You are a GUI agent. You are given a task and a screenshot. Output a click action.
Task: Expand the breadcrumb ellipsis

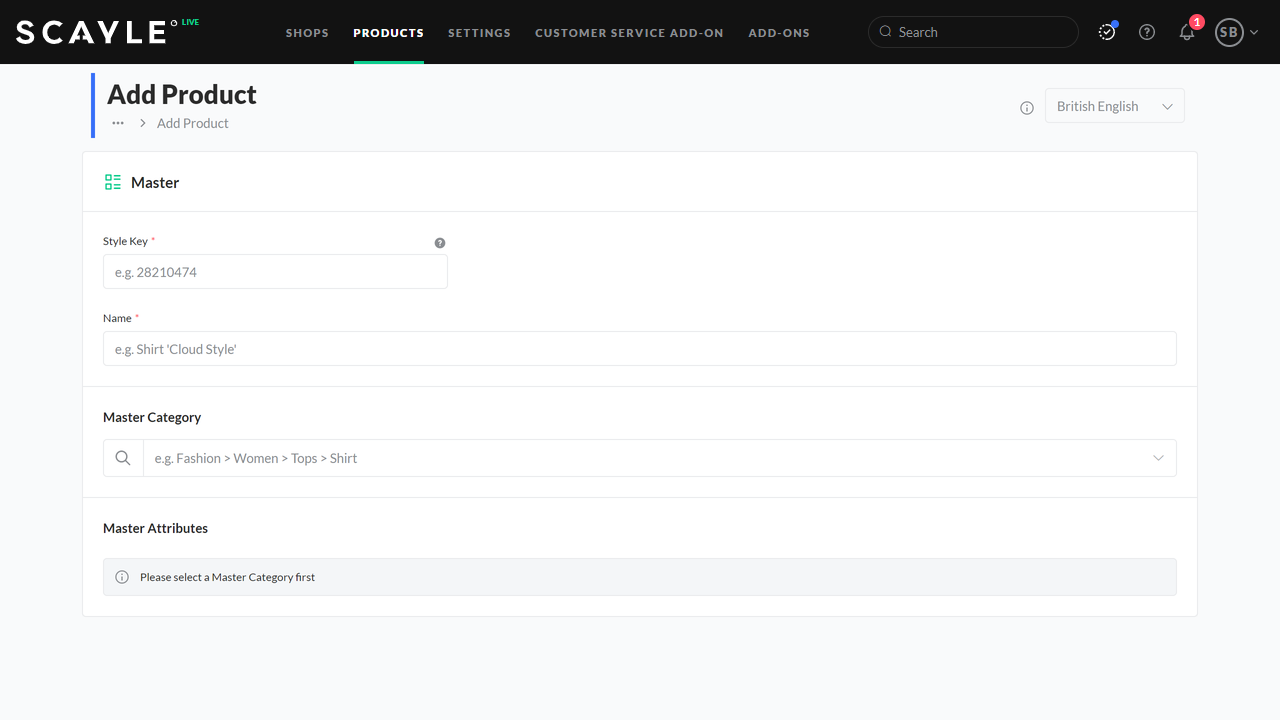coord(118,123)
